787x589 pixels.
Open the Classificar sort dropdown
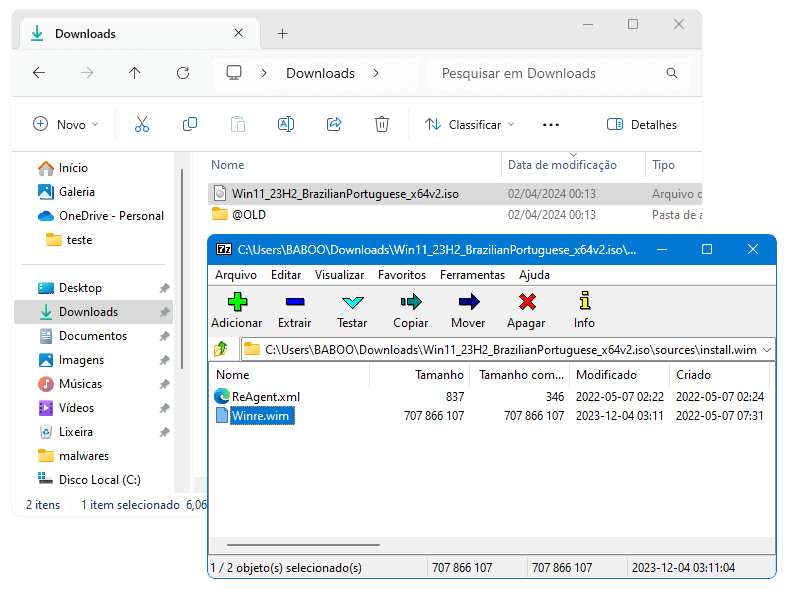469,124
